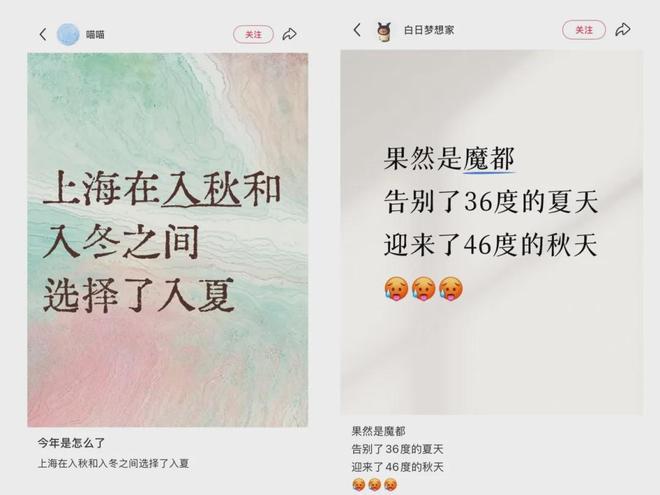Tap the hot-face emojis in caption

(x=374, y=485)
